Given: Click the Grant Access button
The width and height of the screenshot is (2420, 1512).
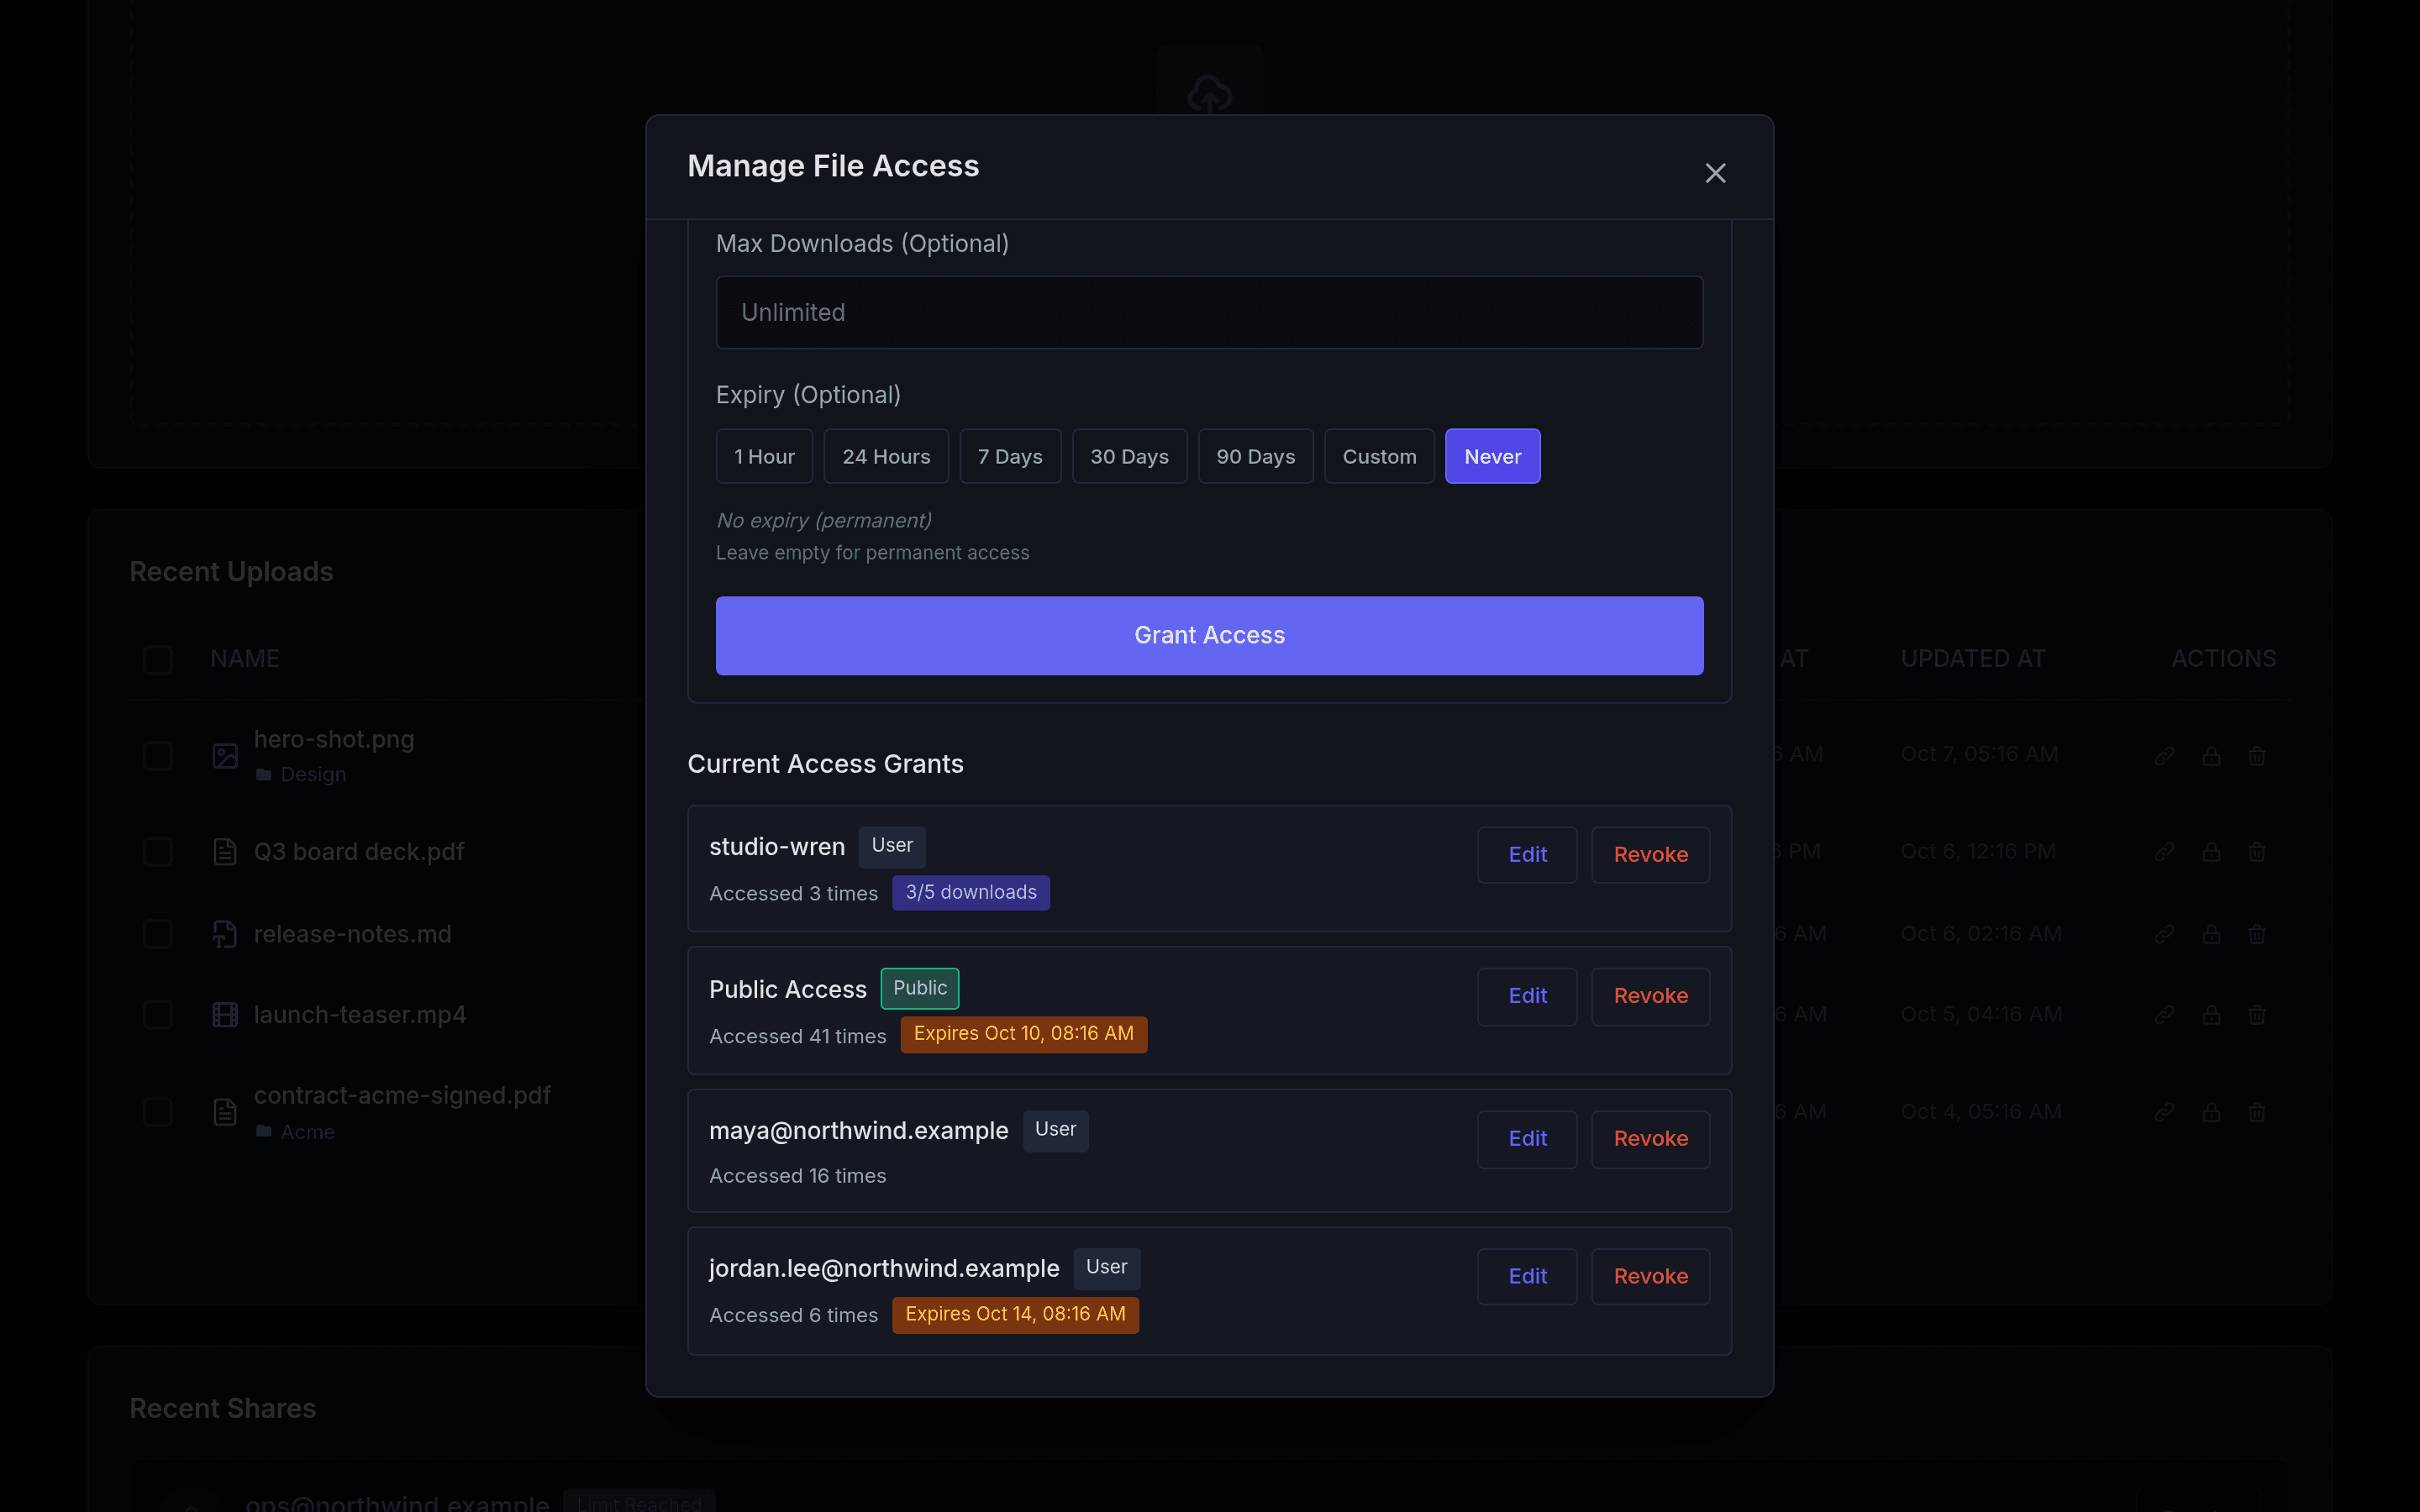Looking at the screenshot, I should pos(1209,635).
